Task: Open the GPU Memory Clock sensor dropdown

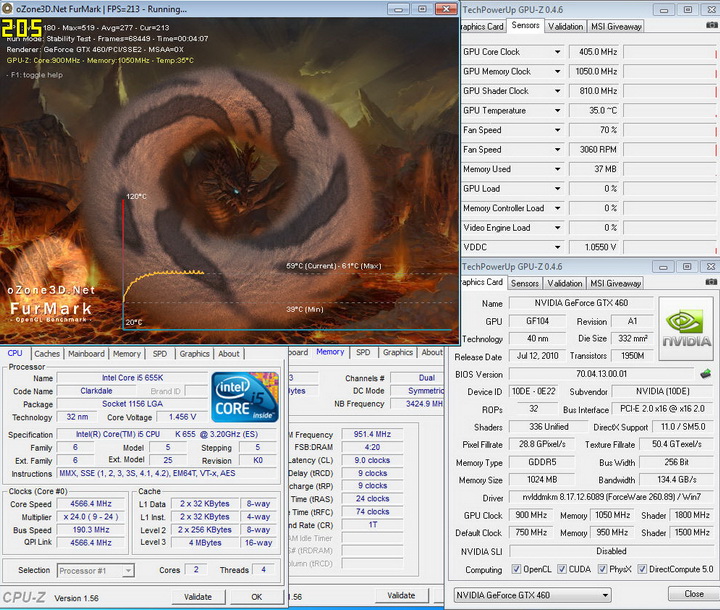Action: click(557, 72)
